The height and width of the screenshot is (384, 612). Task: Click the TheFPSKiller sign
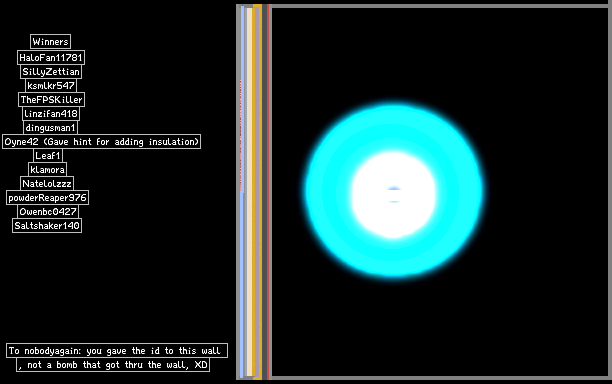coord(51,100)
